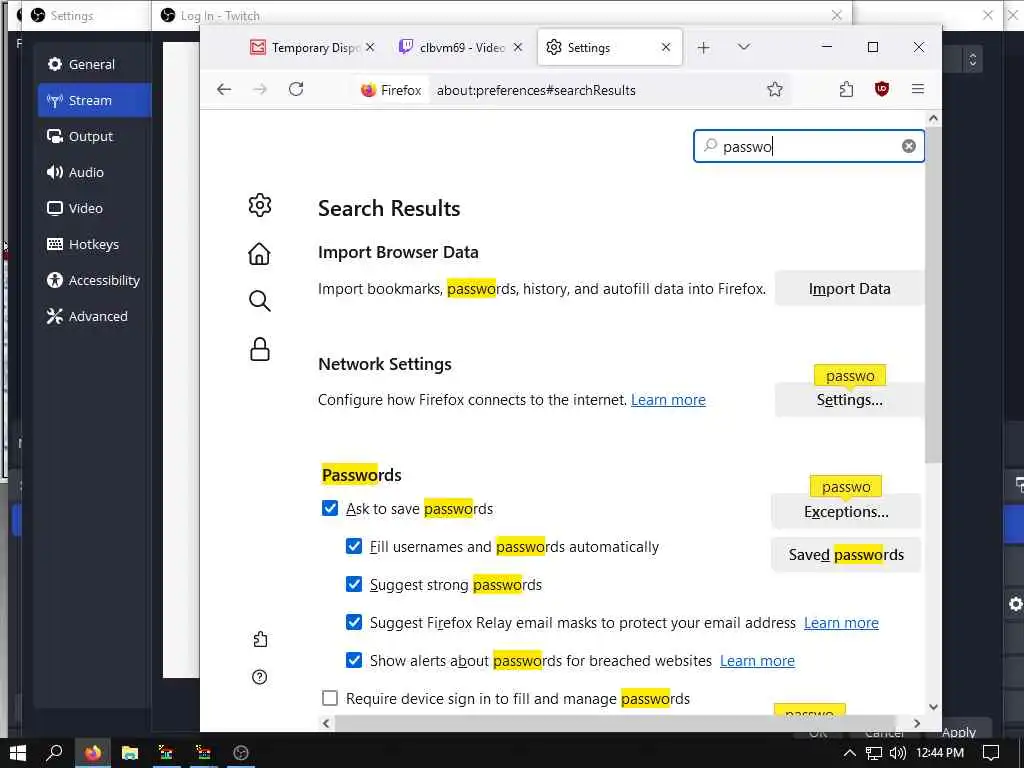
Task: Open the Saved passwords button
Action: [x=846, y=554]
